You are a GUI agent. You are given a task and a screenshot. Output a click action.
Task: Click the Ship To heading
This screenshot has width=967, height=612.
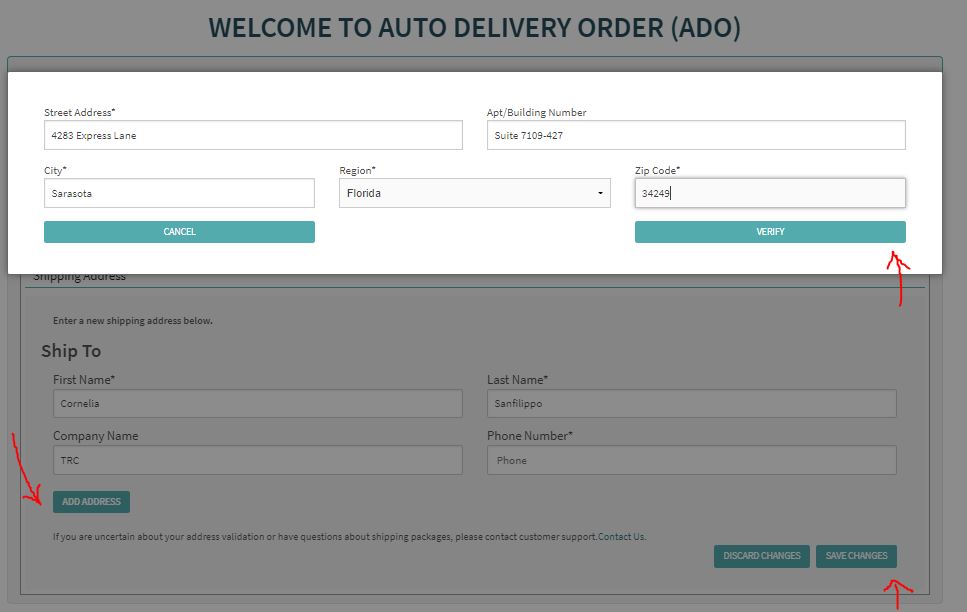71,351
